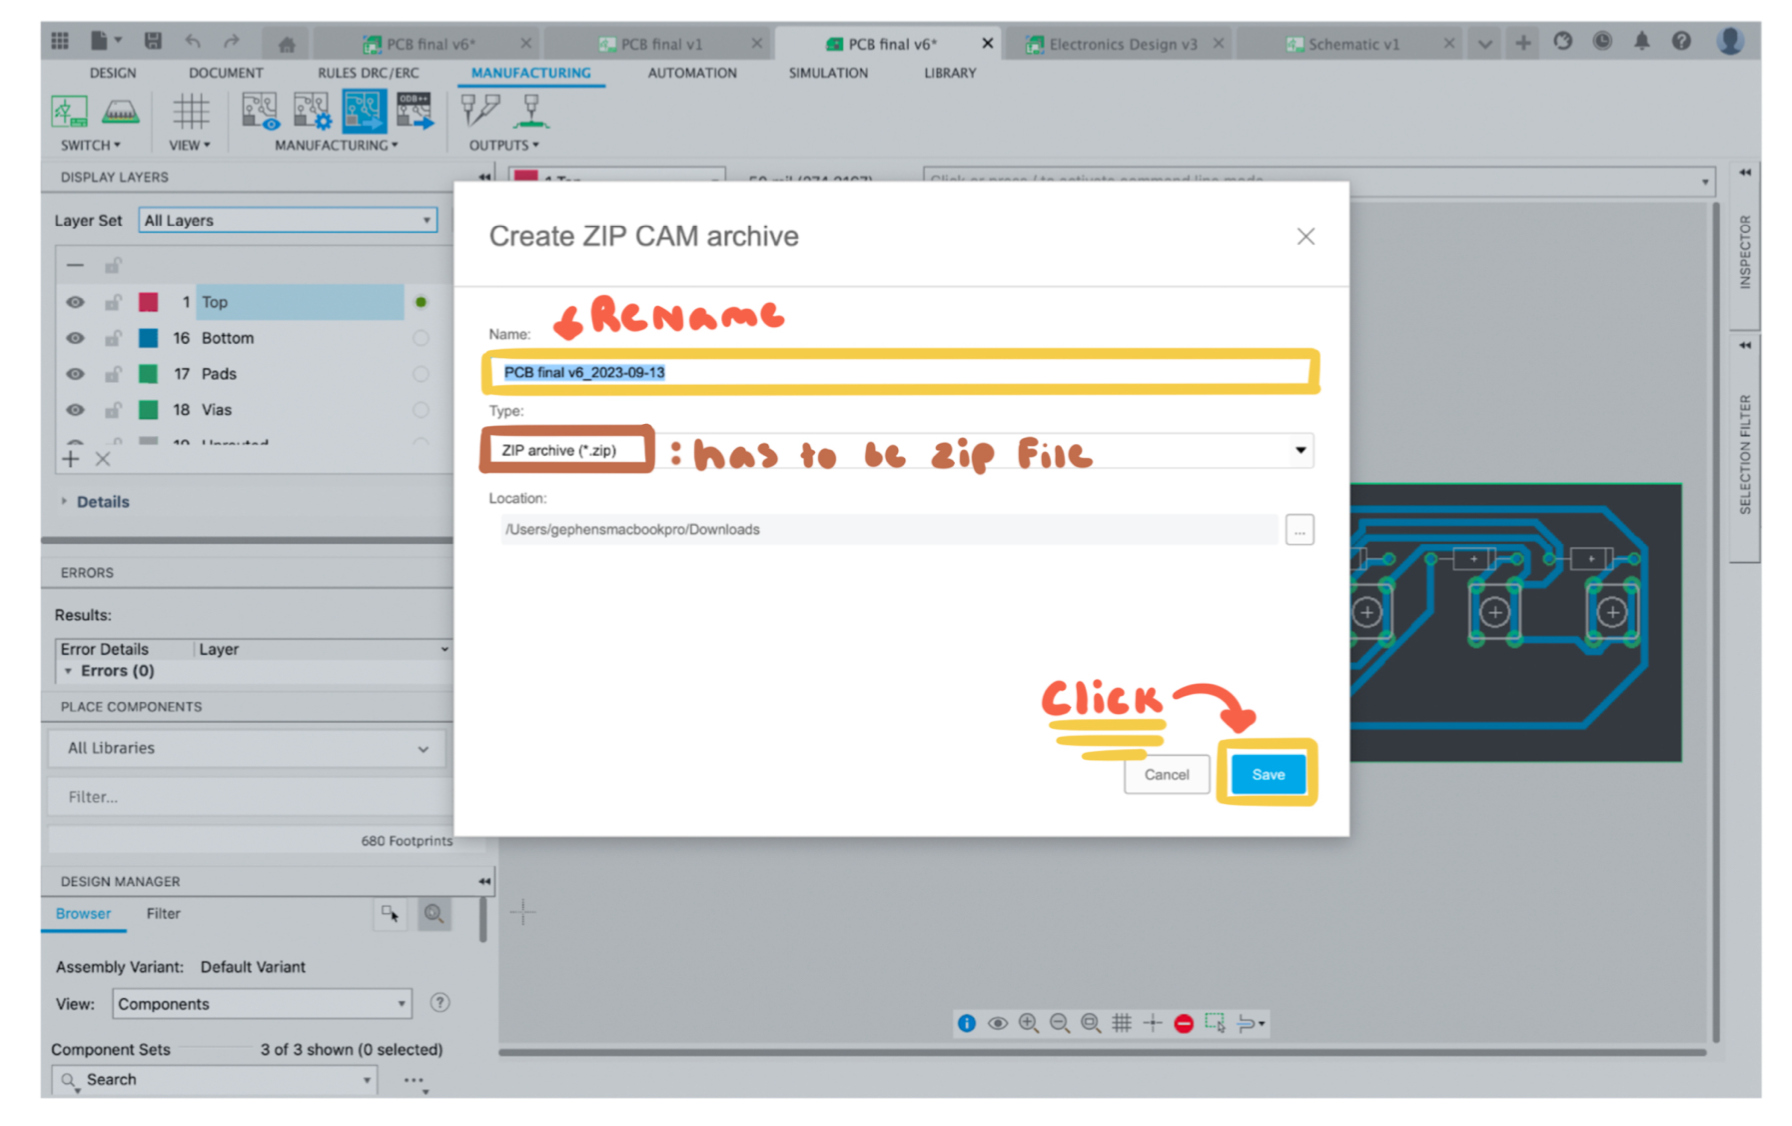Open the View Components dropdown
The height and width of the screenshot is (1126, 1792).
coord(262,1003)
